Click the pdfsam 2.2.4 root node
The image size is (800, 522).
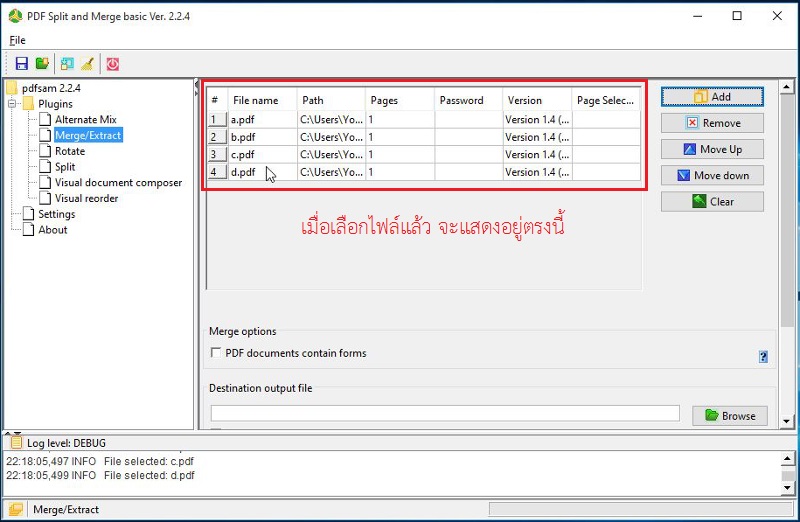coord(51,88)
